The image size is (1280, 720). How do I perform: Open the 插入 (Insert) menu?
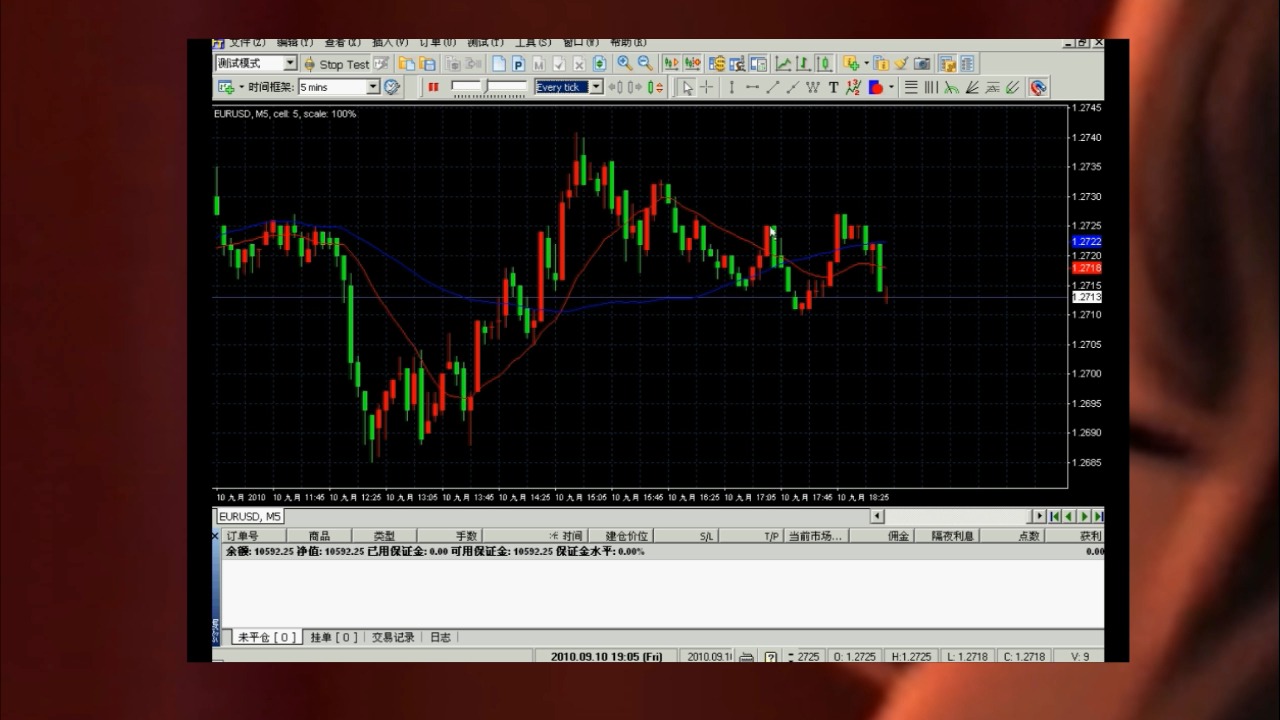point(390,43)
